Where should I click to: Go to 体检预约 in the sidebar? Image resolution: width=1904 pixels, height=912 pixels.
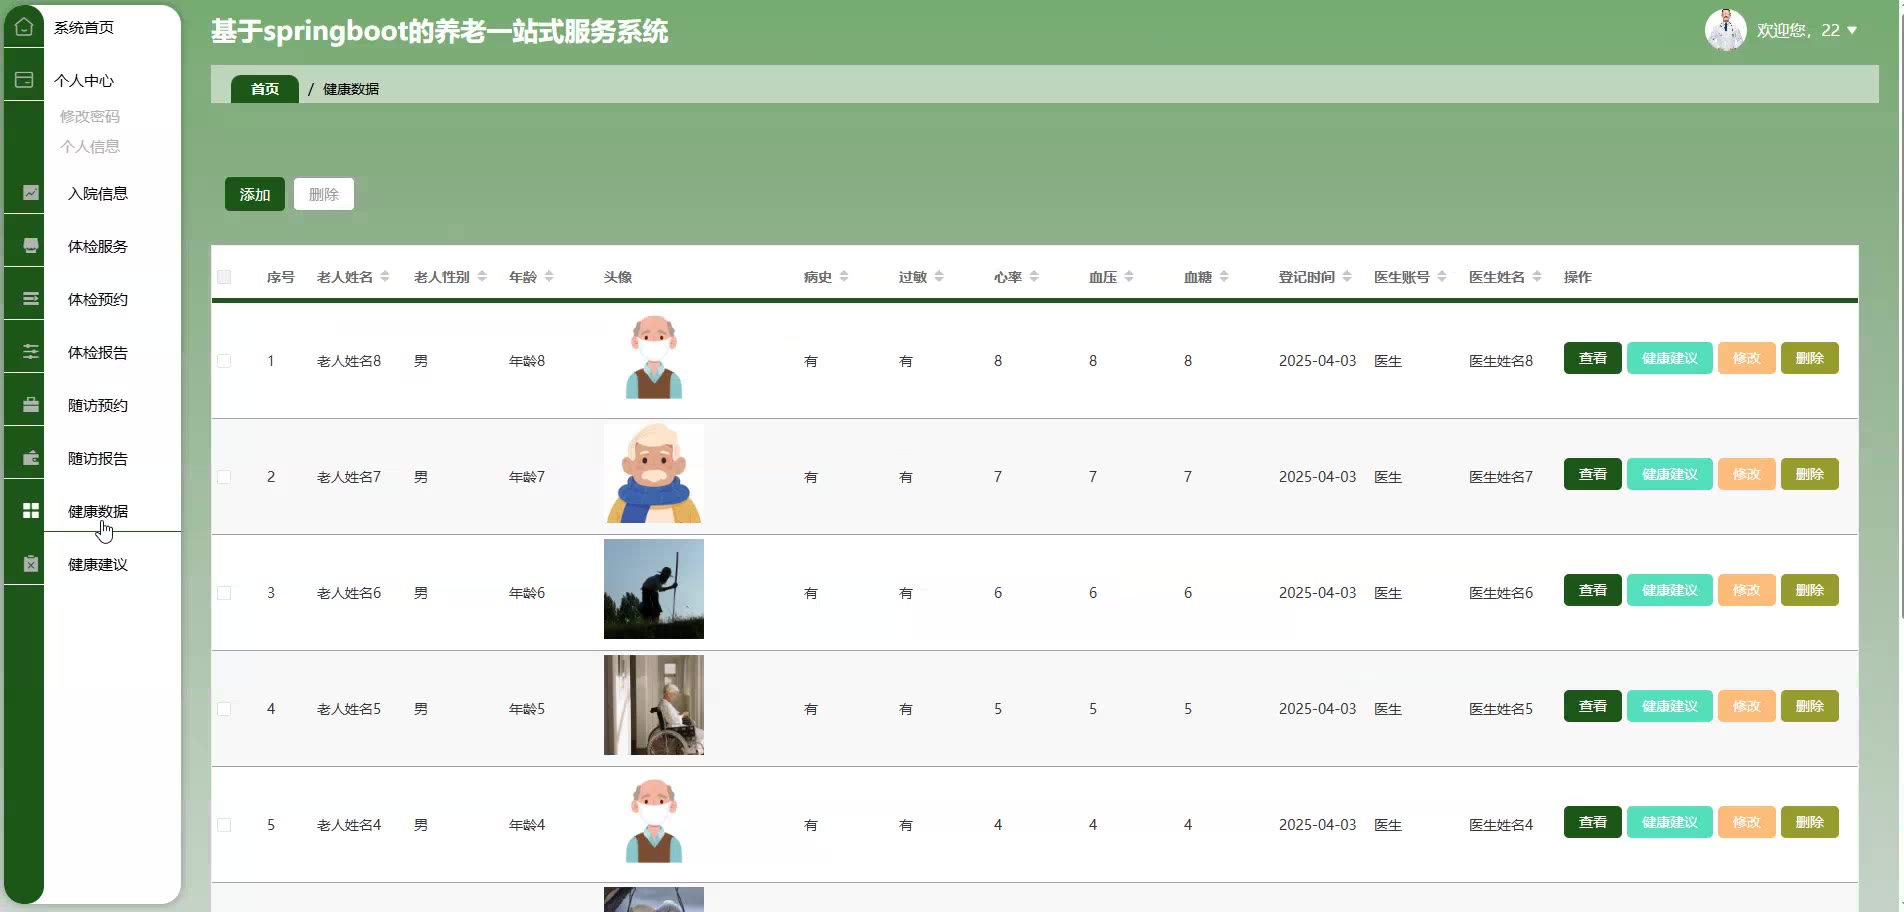(x=98, y=299)
